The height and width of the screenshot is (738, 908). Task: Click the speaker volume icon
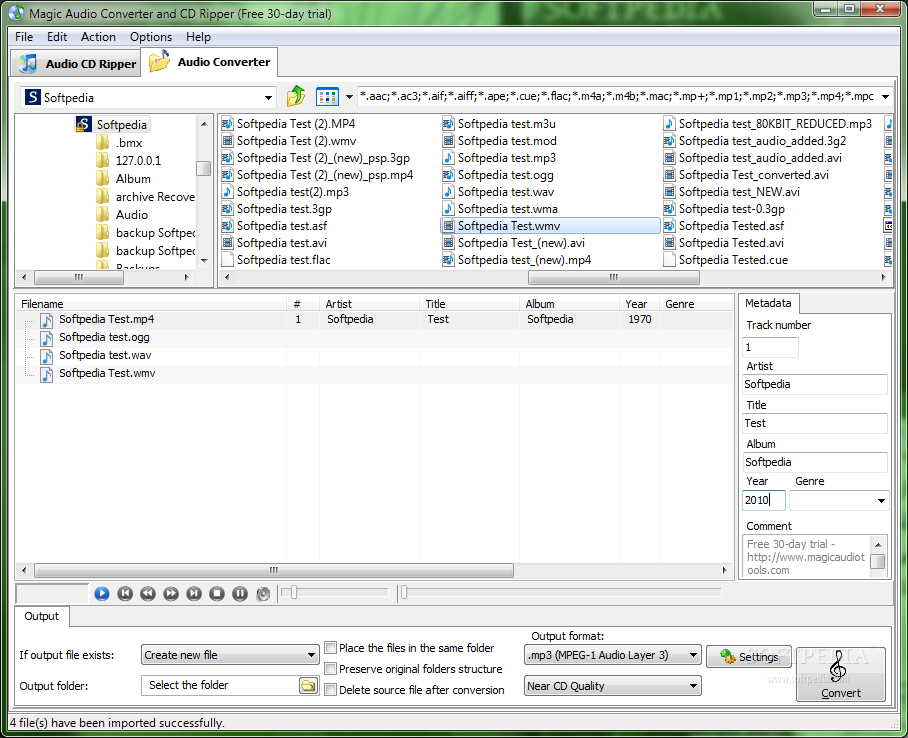pyautogui.click(x=263, y=594)
